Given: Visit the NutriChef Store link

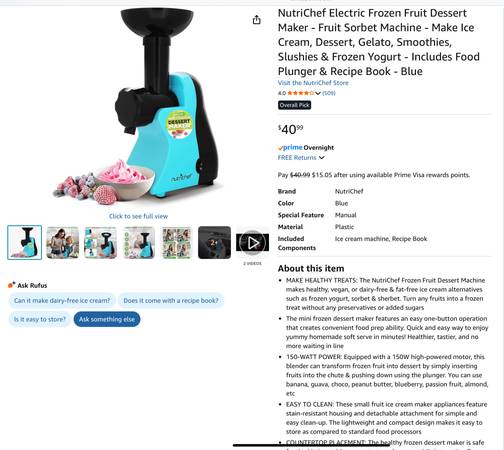Looking at the screenshot, I should tap(313, 83).
